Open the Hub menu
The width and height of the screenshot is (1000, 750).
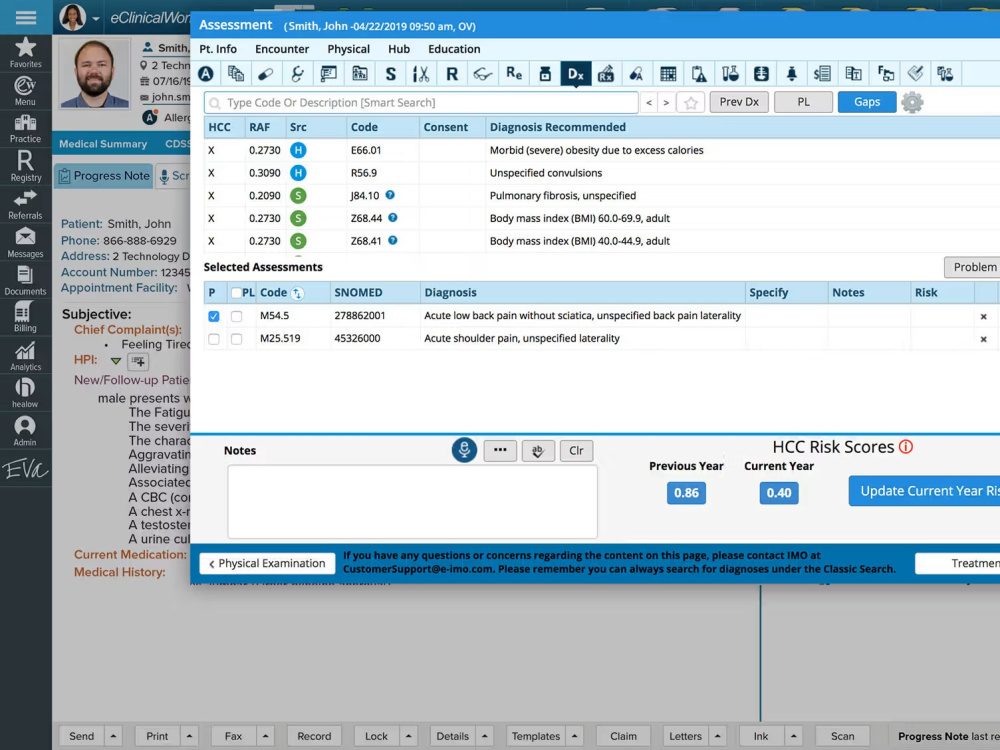(x=399, y=49)
